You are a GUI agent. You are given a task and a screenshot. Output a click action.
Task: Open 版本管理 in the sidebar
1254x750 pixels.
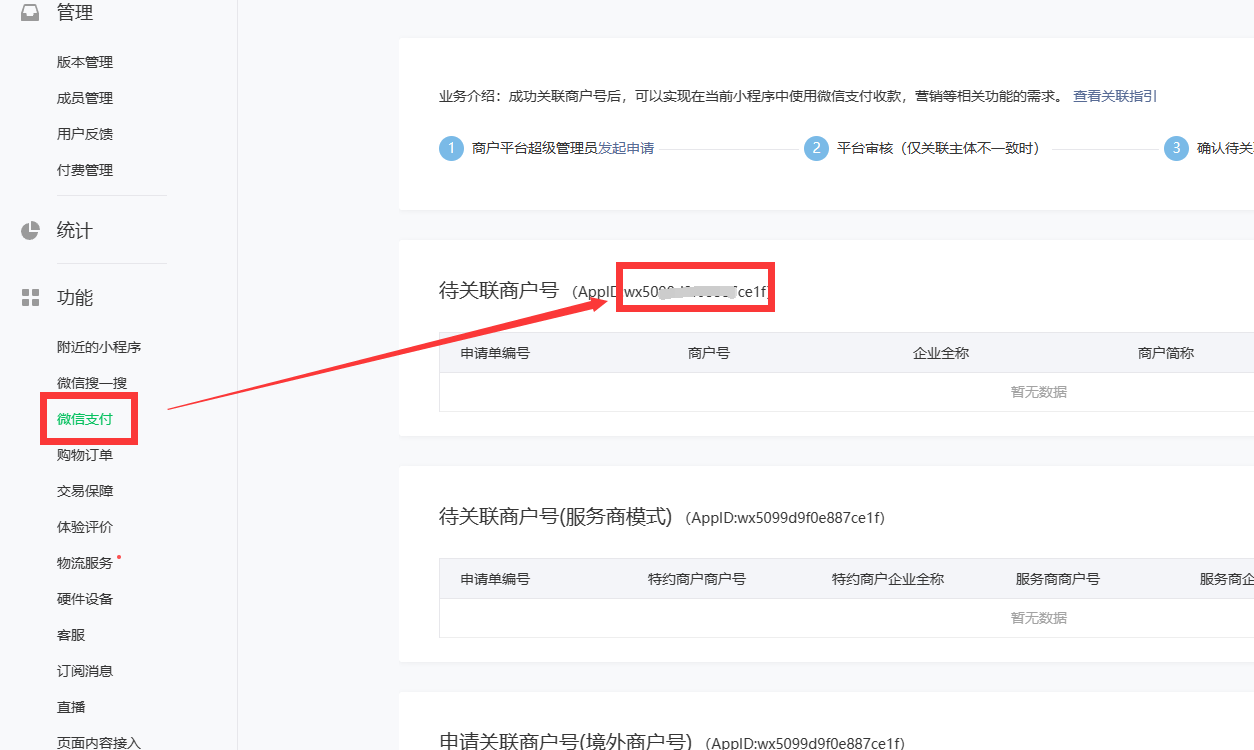click(85, 62)
